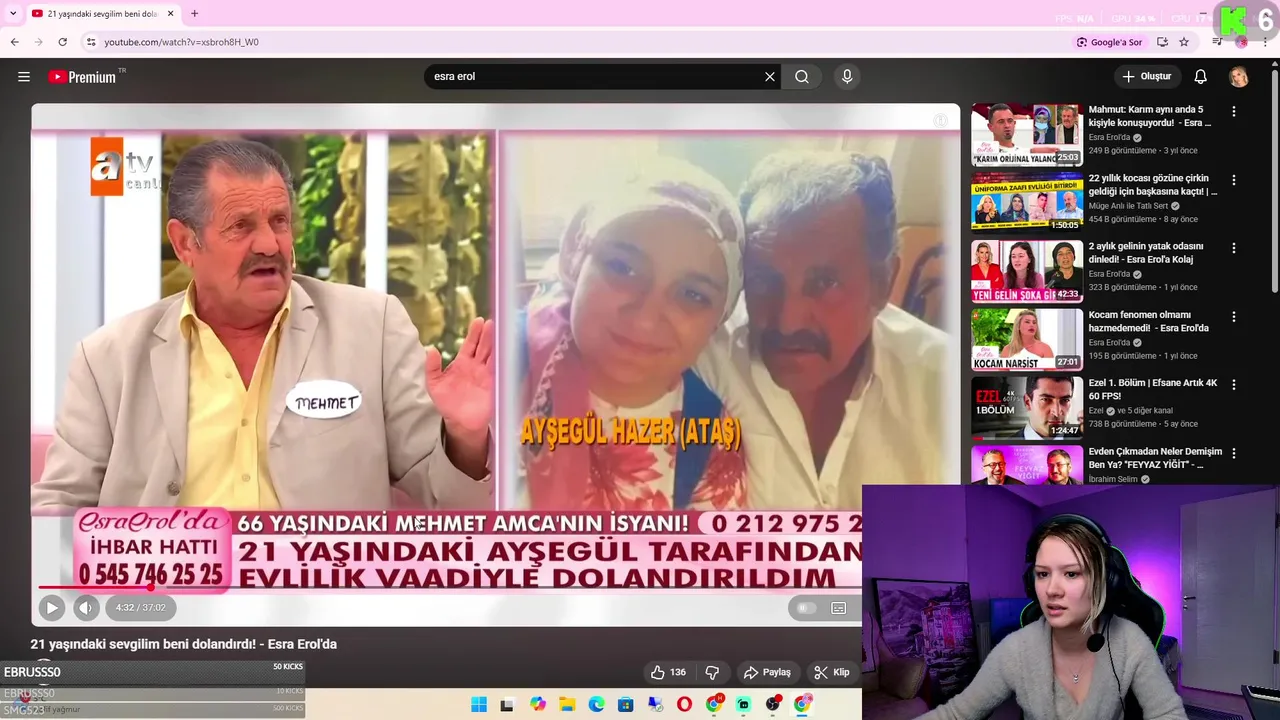Open more options for 'Mahmut: Karım' video
1280x720 pixels.
tap(1234, 112)
